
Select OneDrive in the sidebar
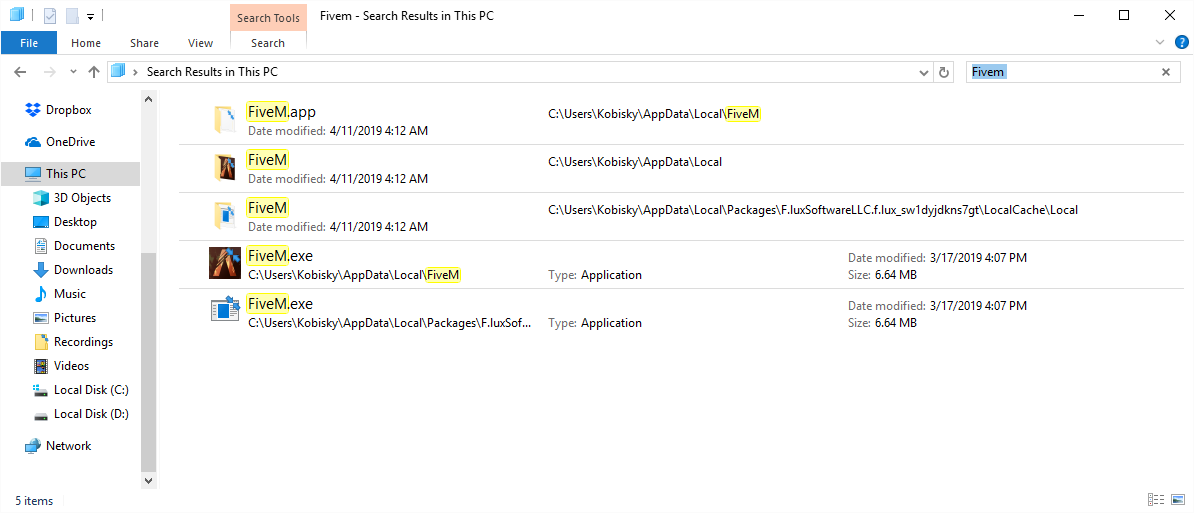[59, 142]
